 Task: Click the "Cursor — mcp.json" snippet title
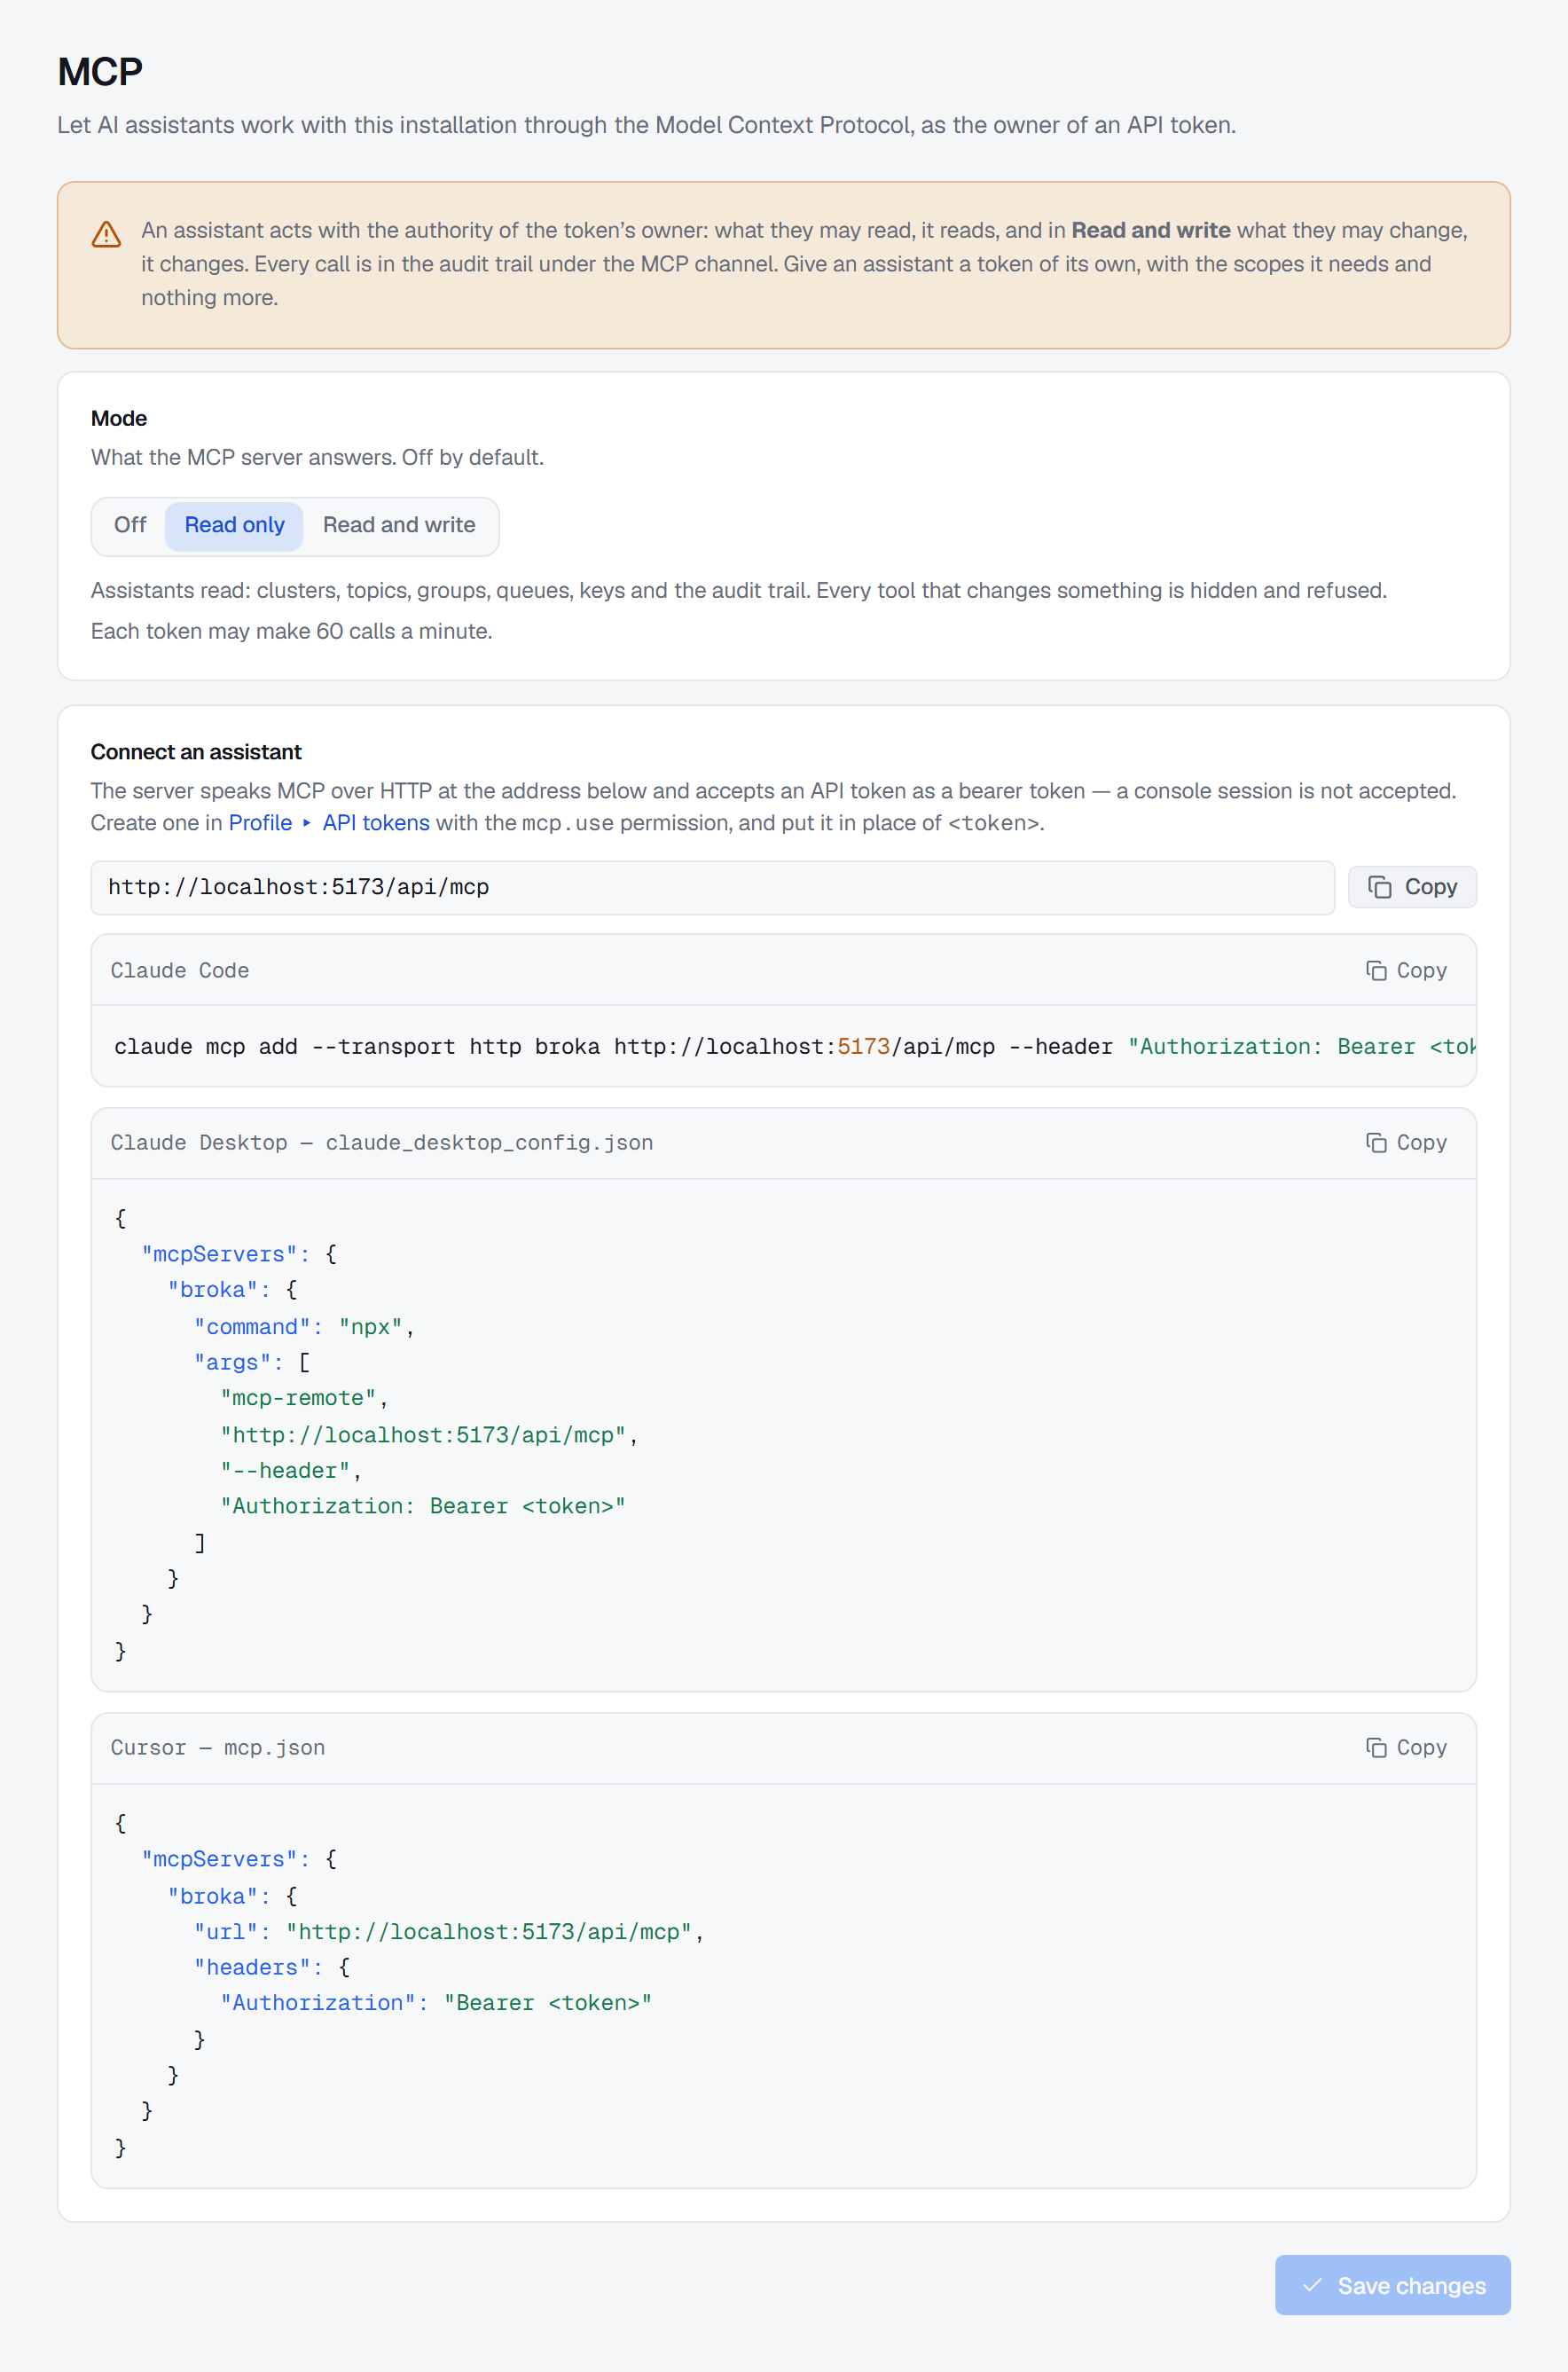(x=218, y=1748)
